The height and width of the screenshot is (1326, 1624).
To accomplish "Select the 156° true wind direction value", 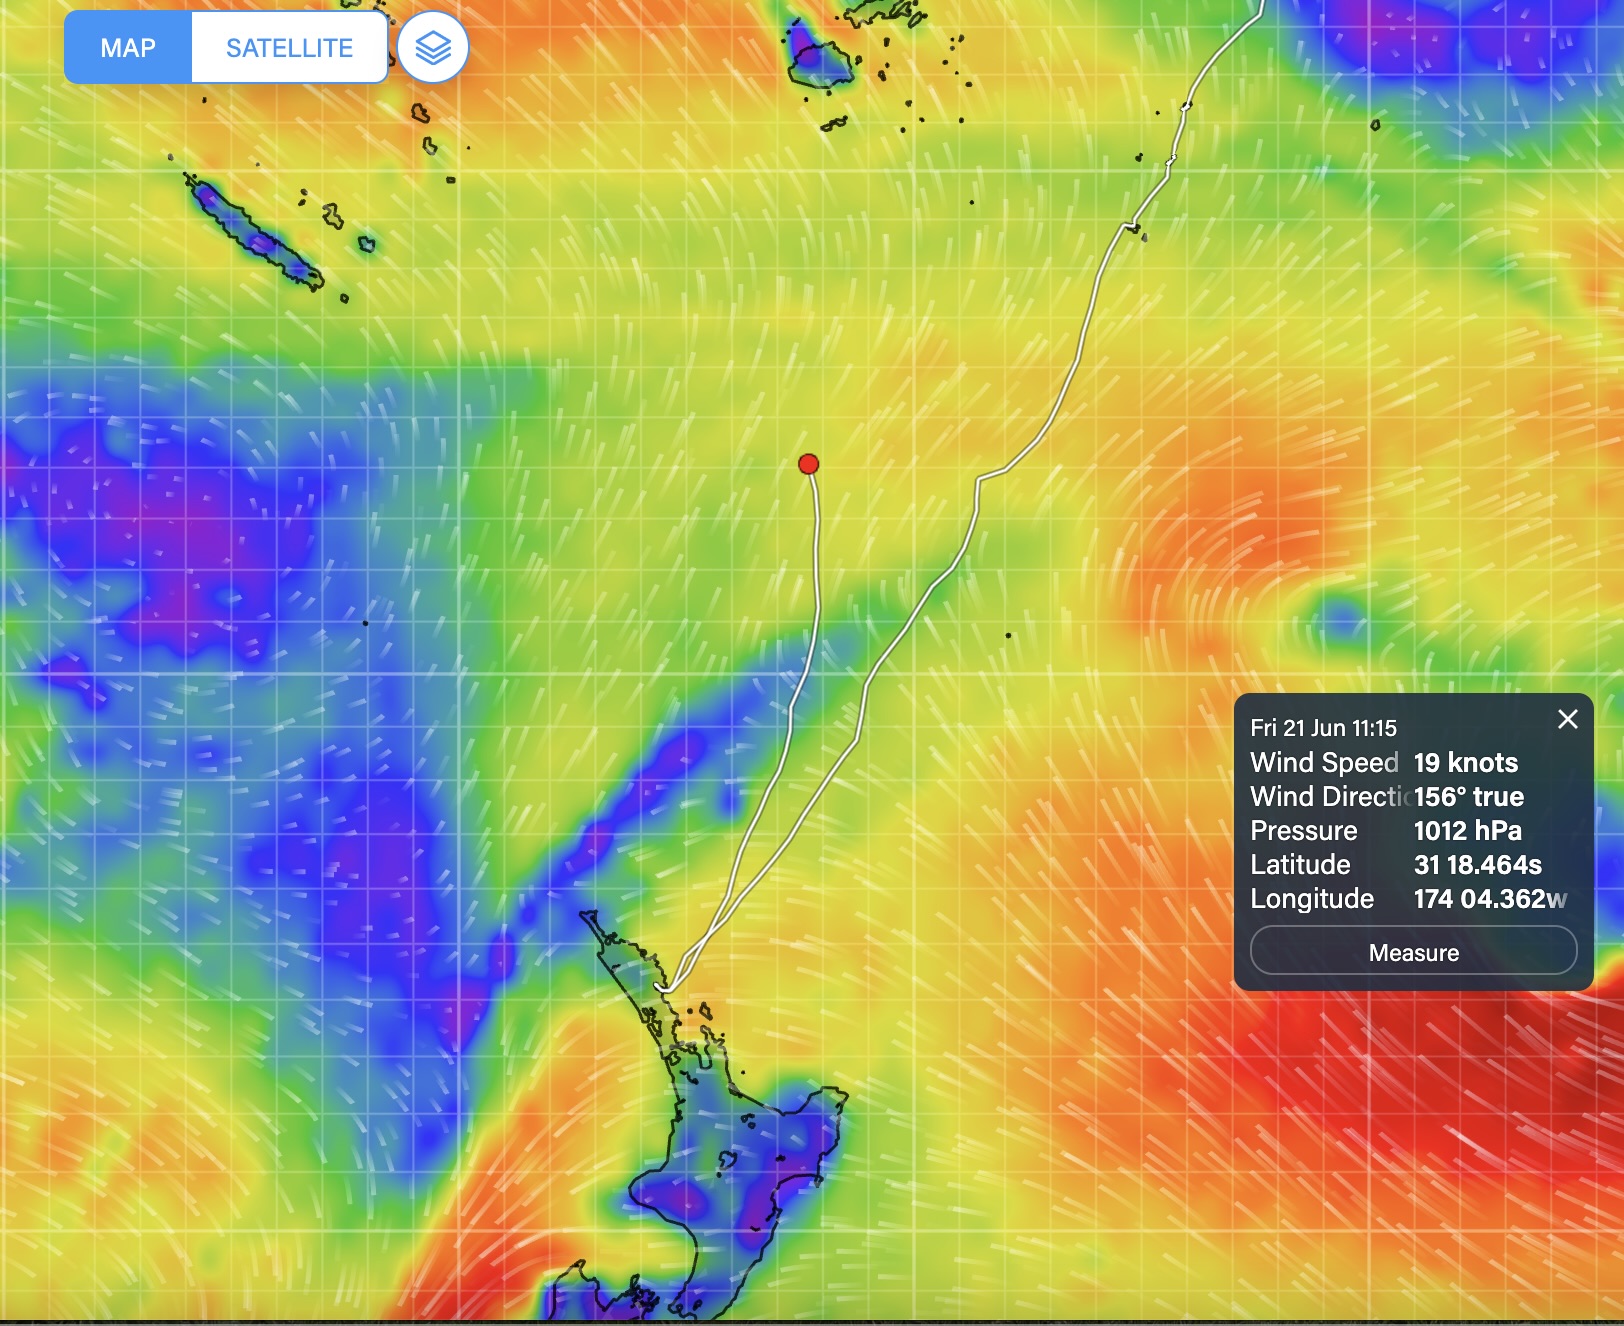I will point(1468,797).
